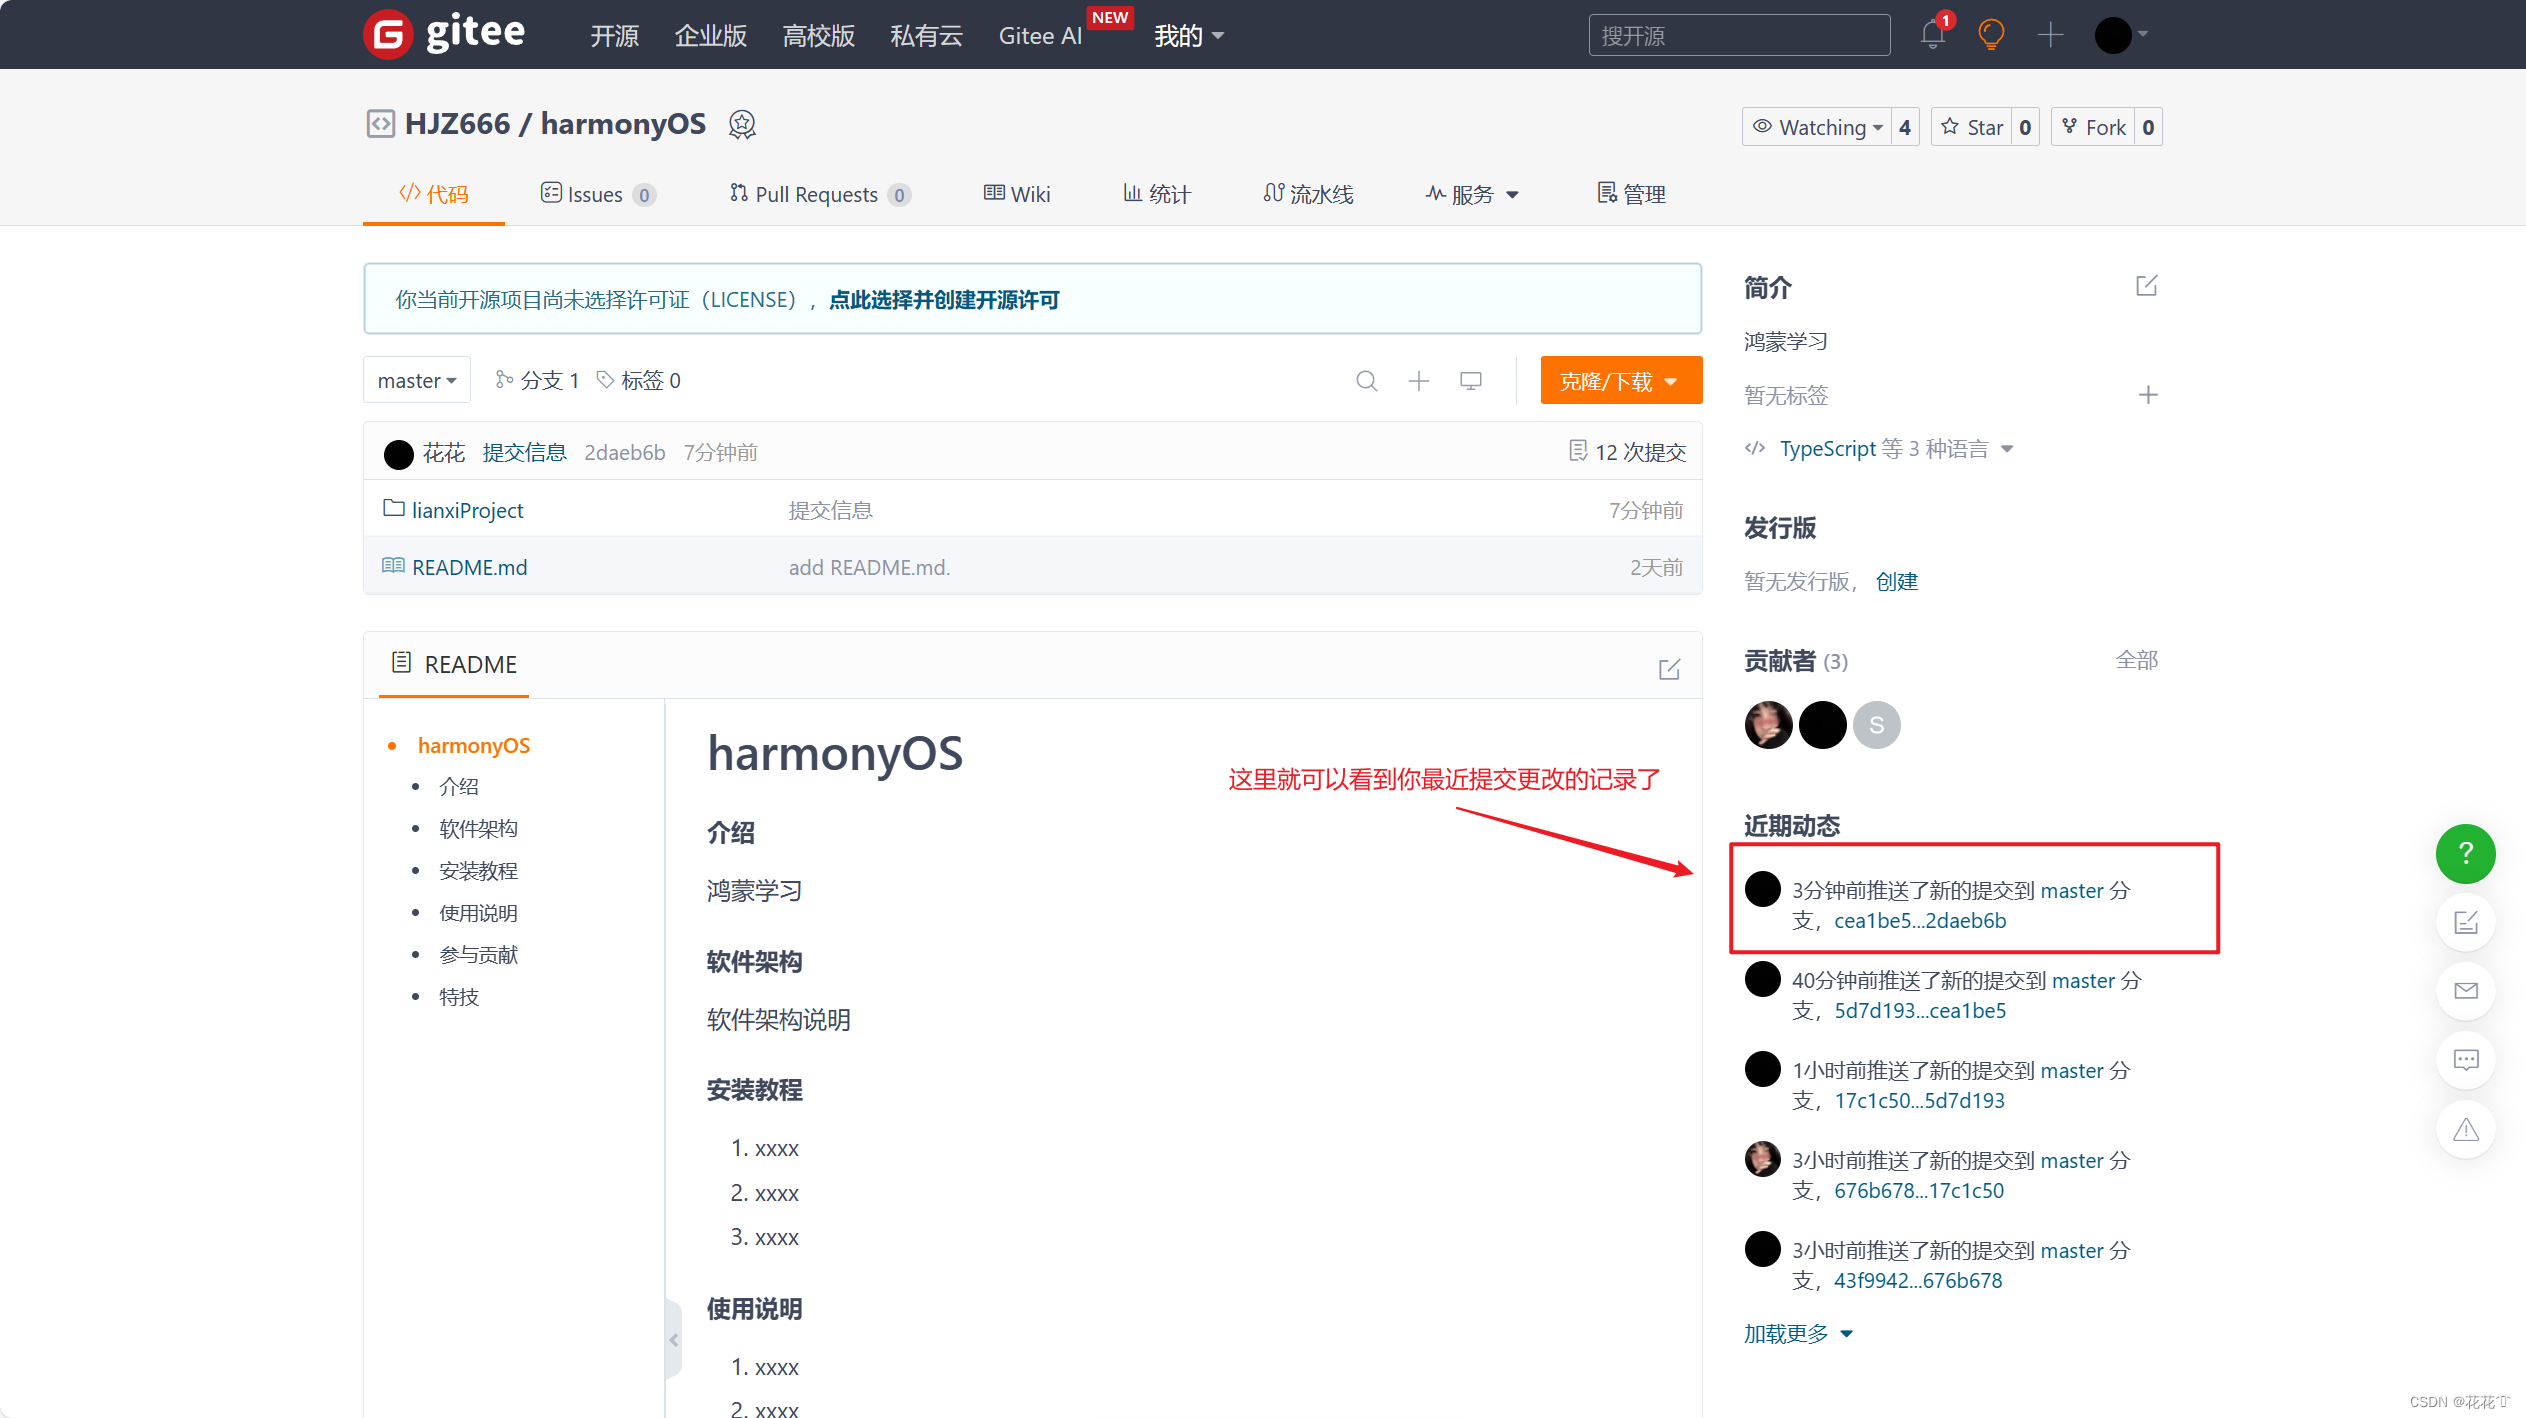This screenshot has width=2526, height=1418.
Task: Open the notifications bell icon
Action: [1932, 35]
